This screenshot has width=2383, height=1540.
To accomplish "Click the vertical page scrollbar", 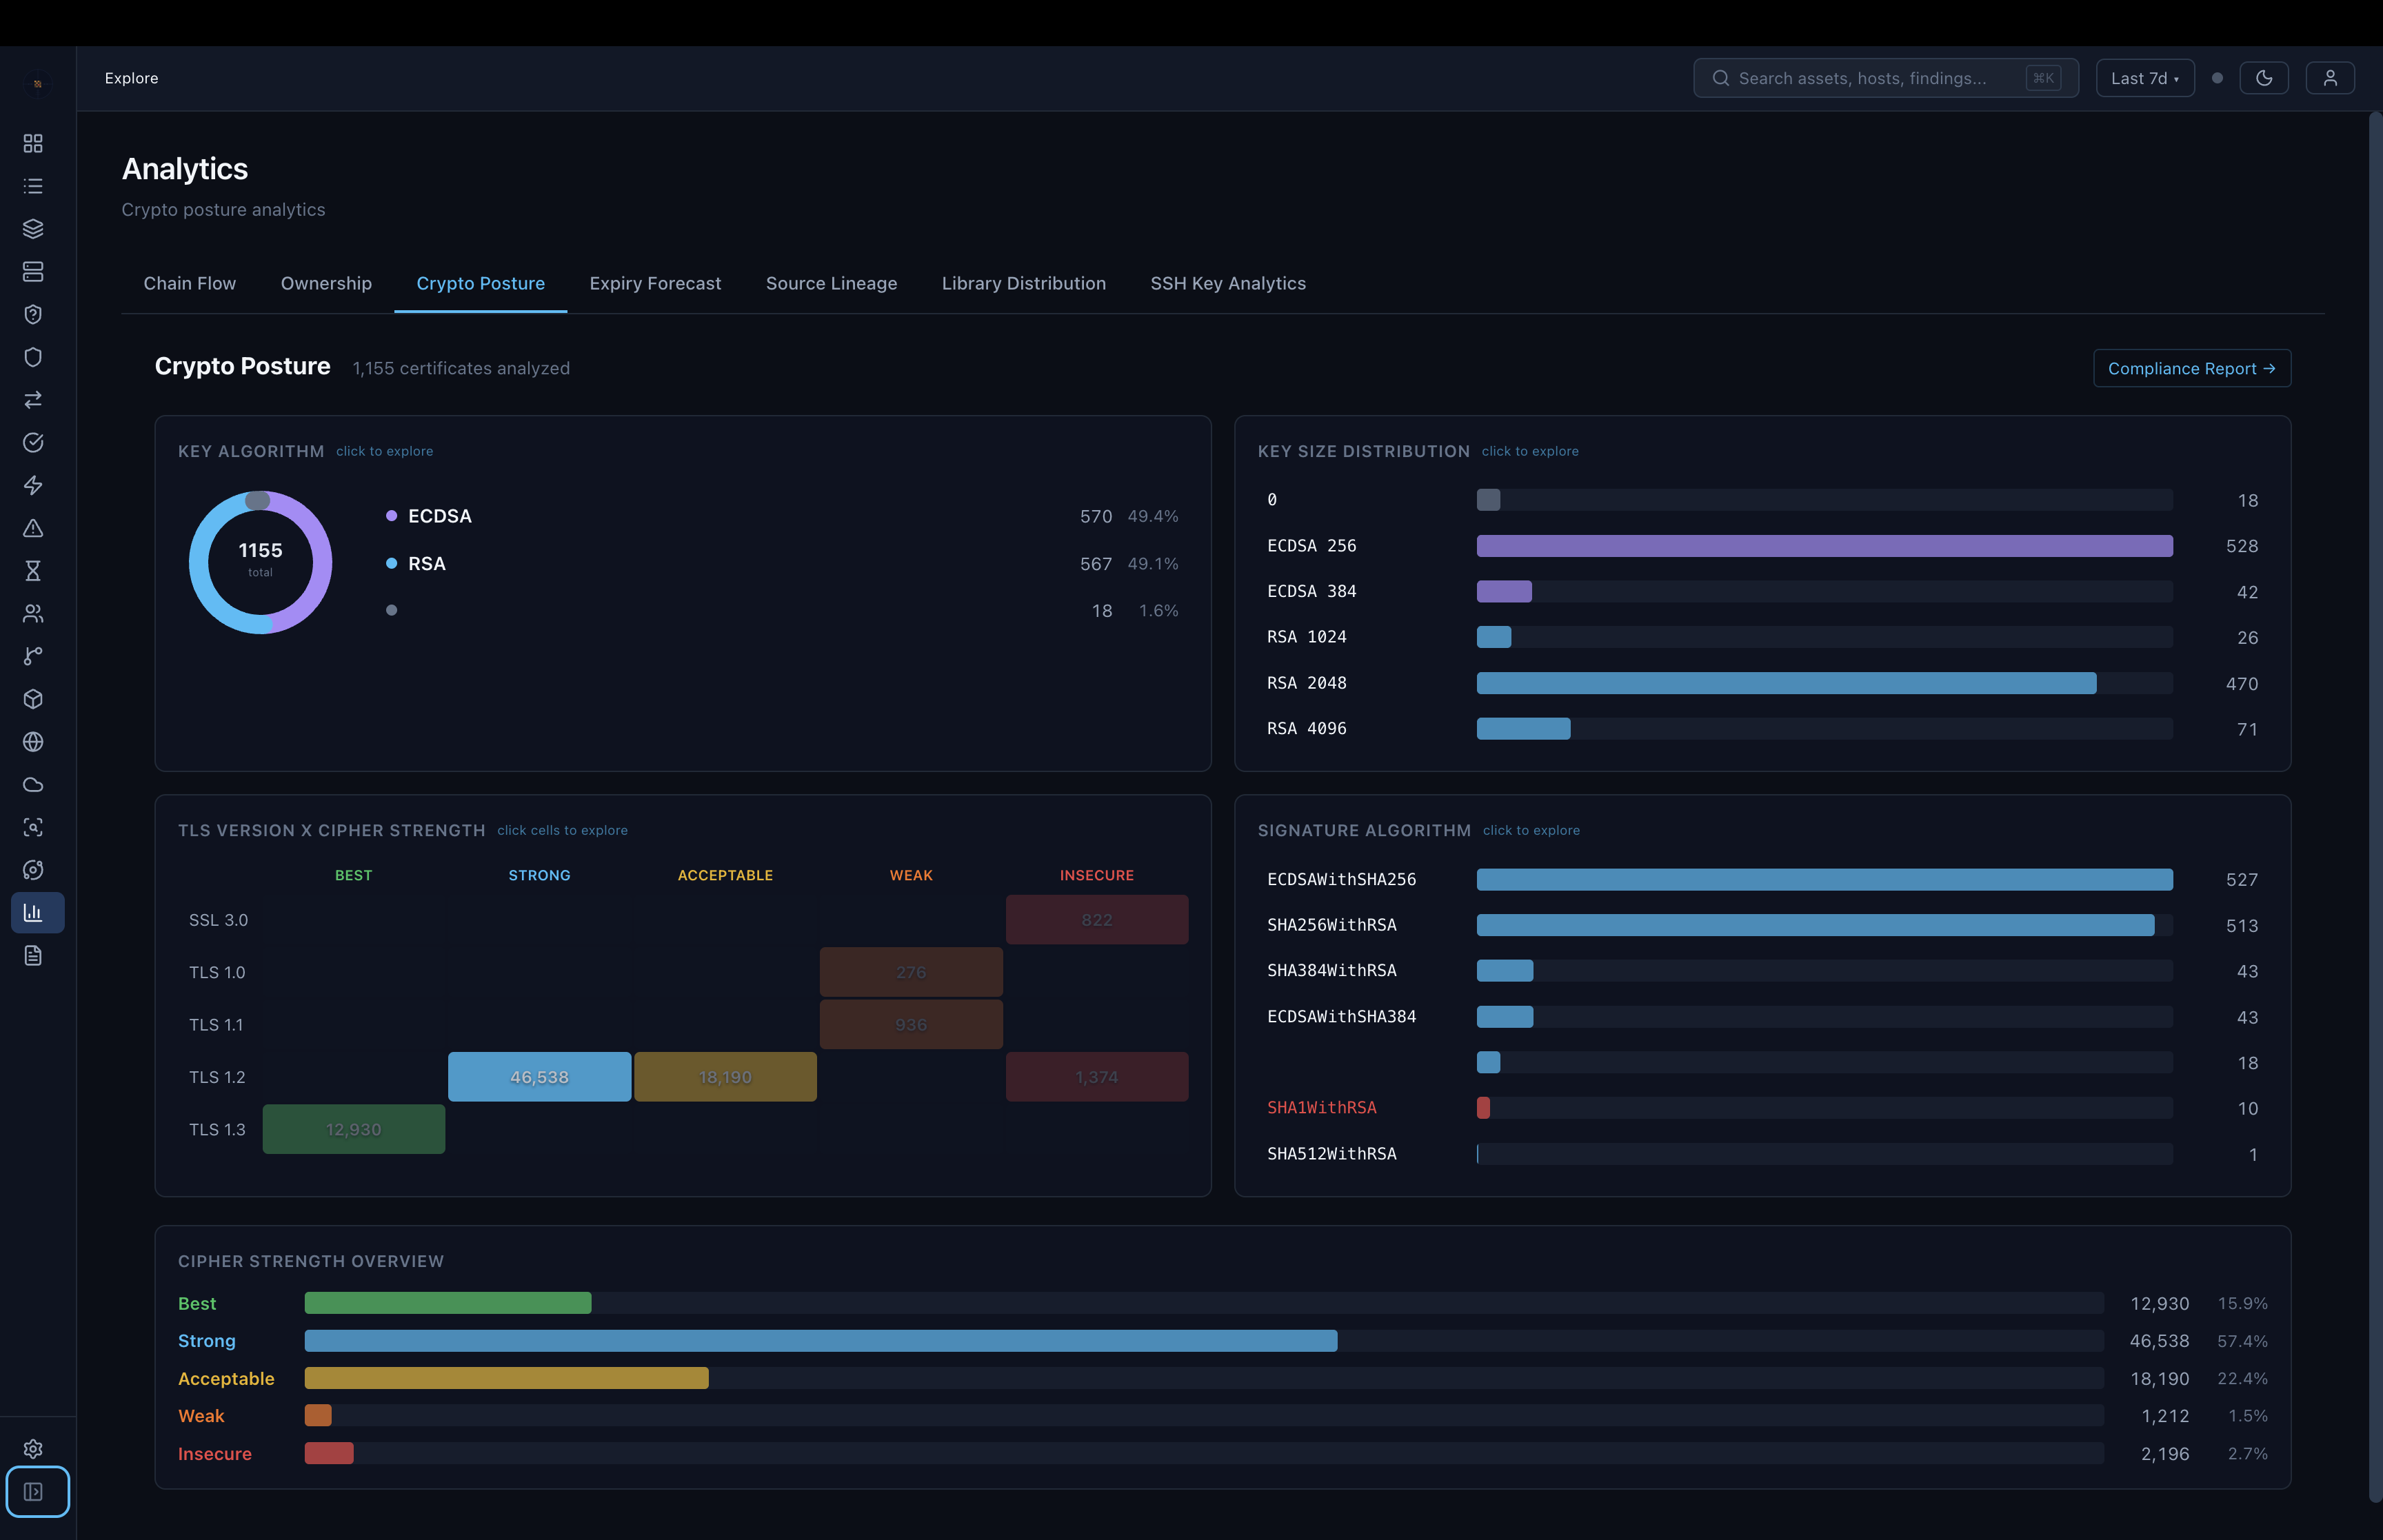I will click(2375, 807).
